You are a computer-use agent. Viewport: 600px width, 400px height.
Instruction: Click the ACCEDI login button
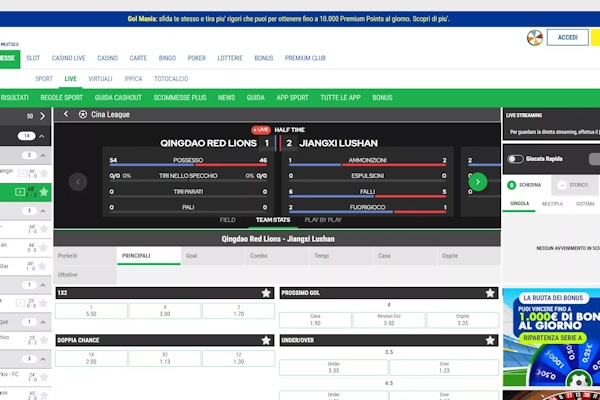pyautogui.click(x=567, y=38)
